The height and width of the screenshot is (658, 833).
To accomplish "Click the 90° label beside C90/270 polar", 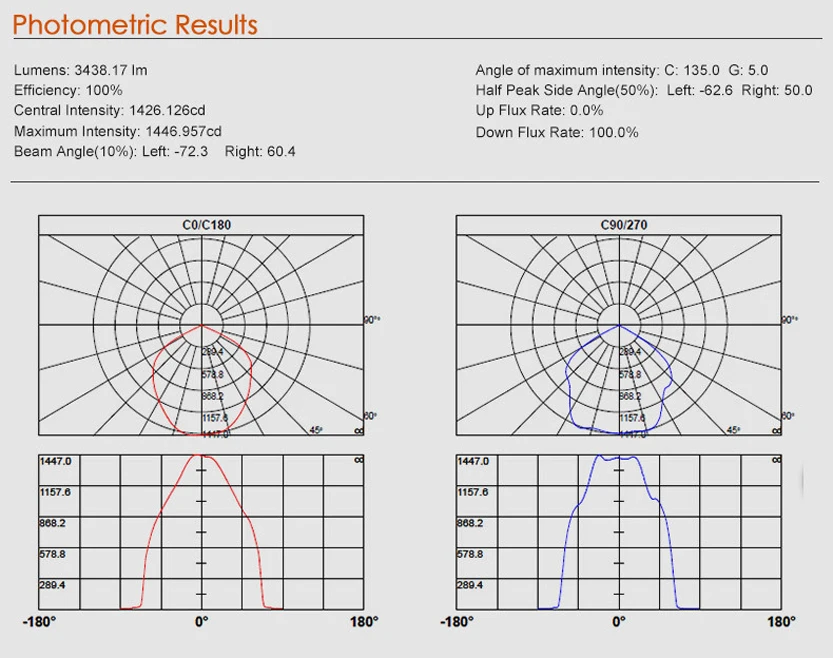I will coord(789,320).
